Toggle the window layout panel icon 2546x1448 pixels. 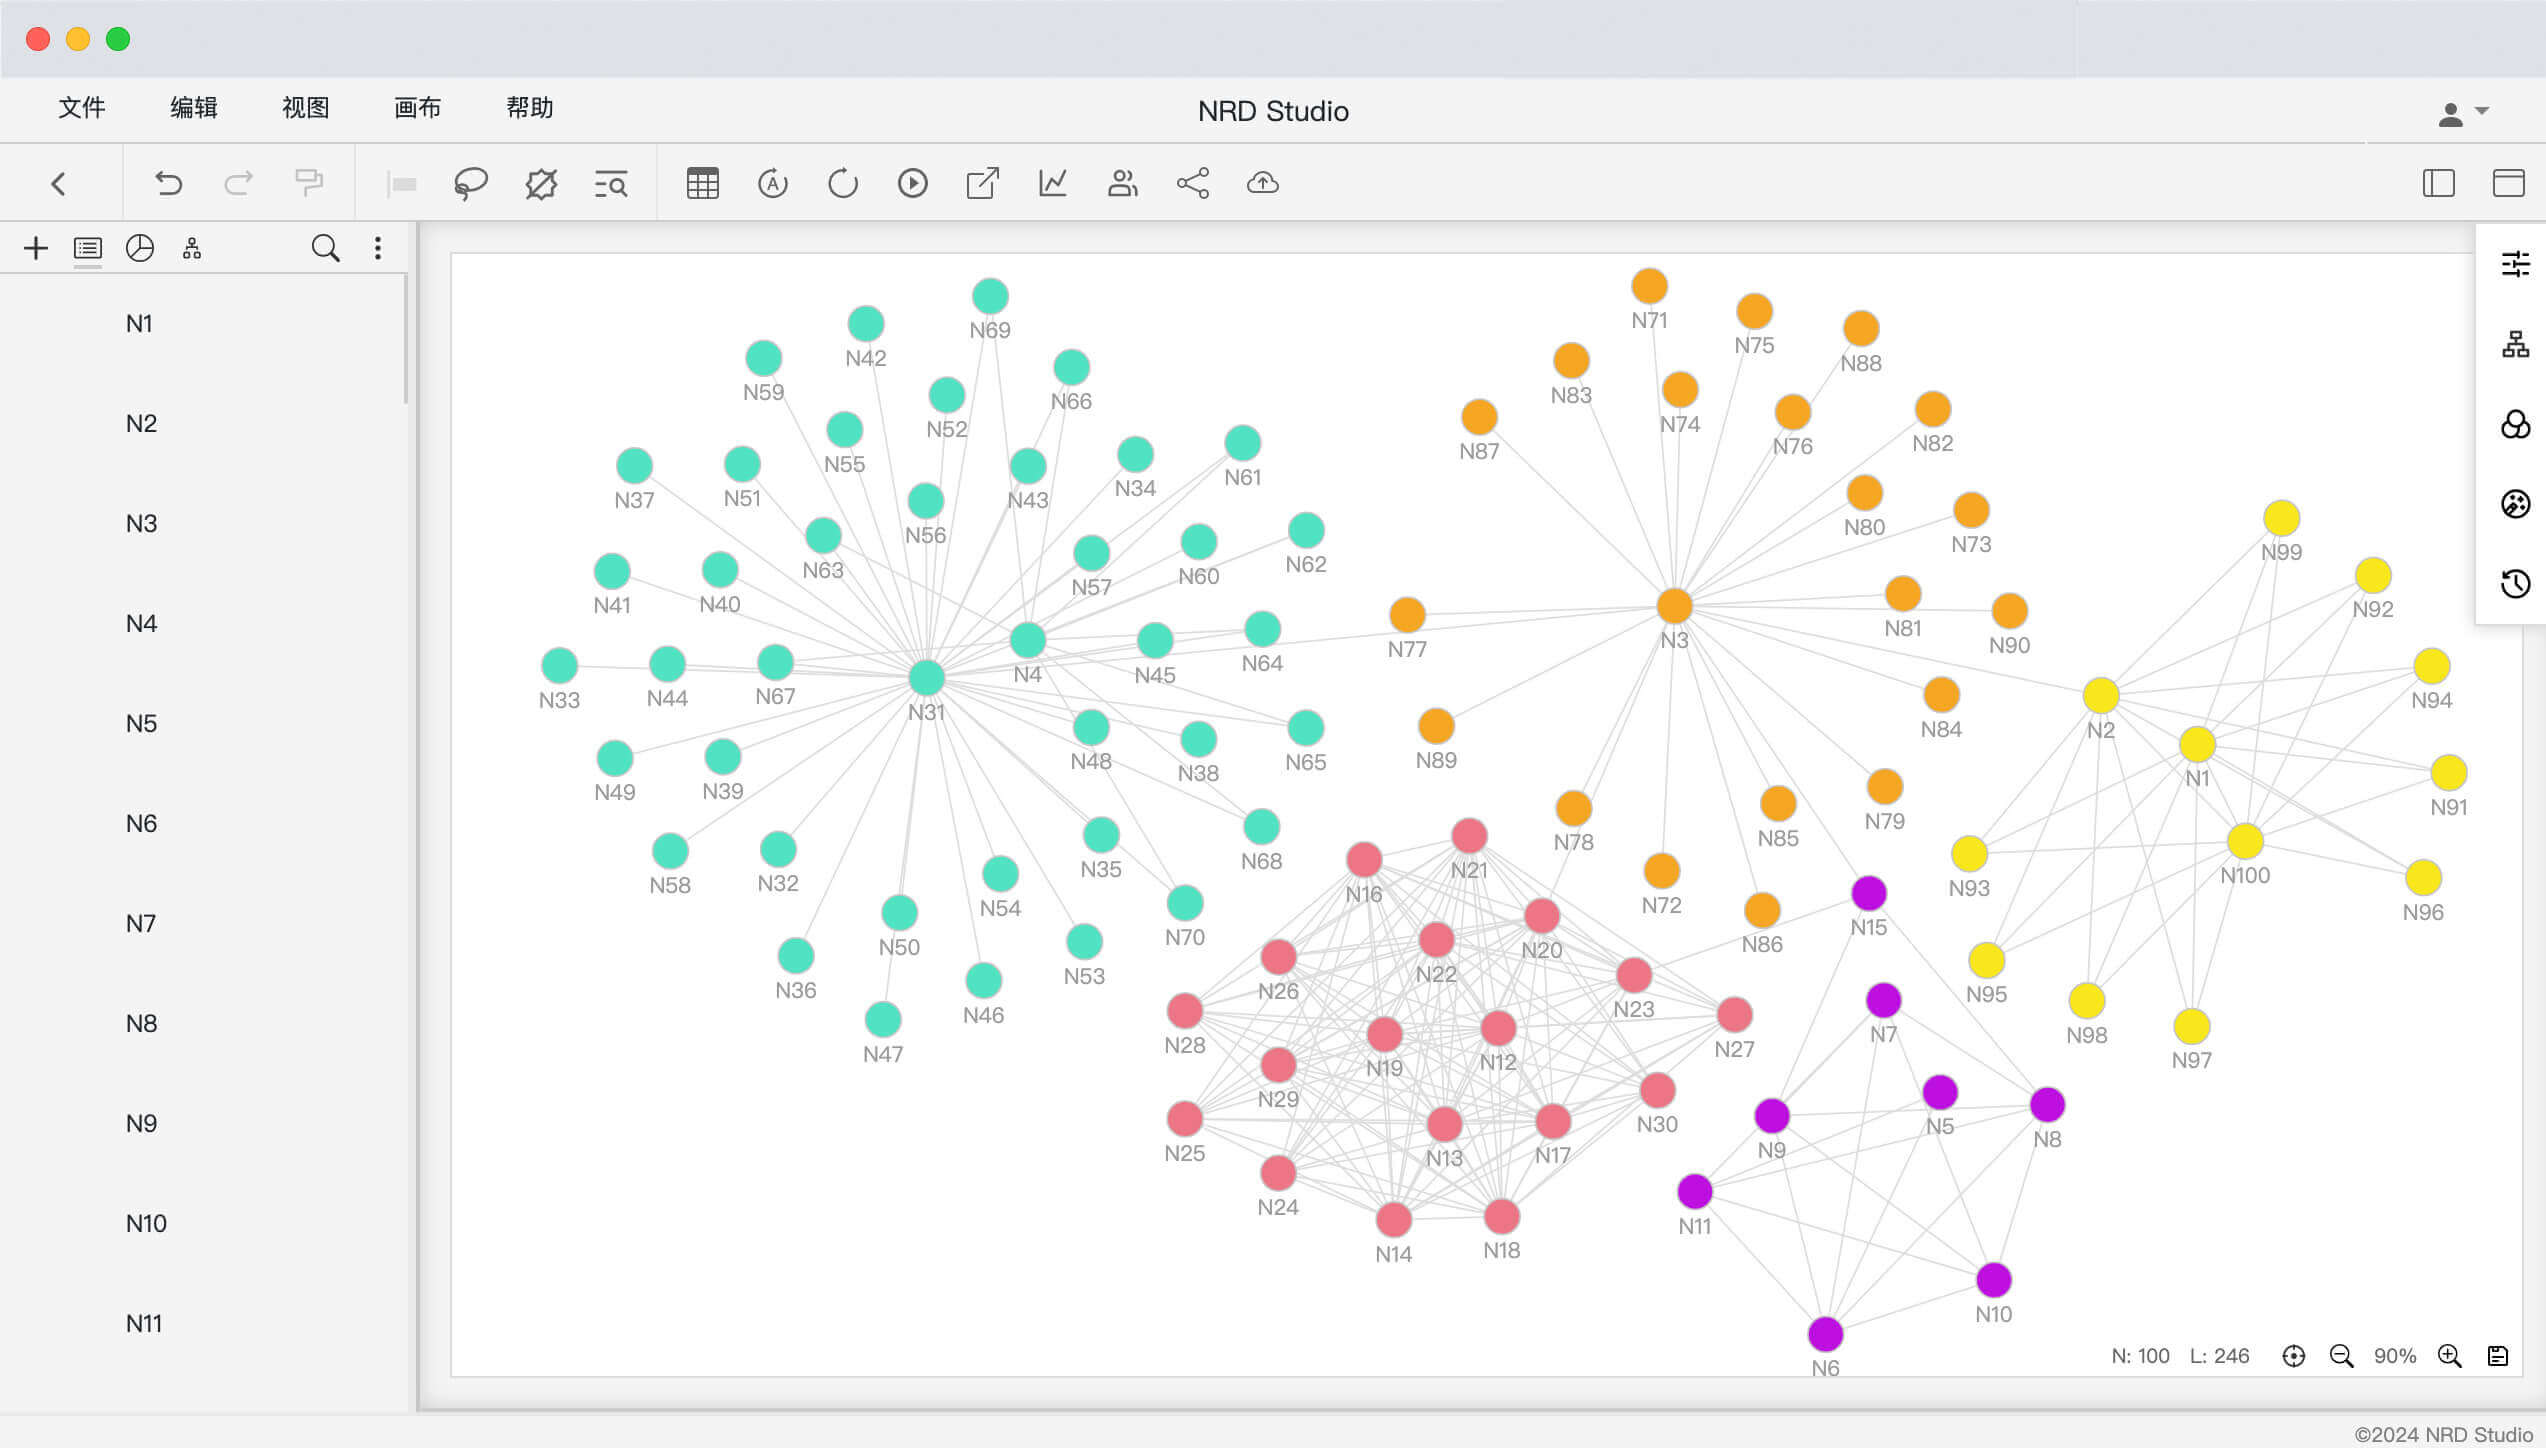(x=2508, y=184)
